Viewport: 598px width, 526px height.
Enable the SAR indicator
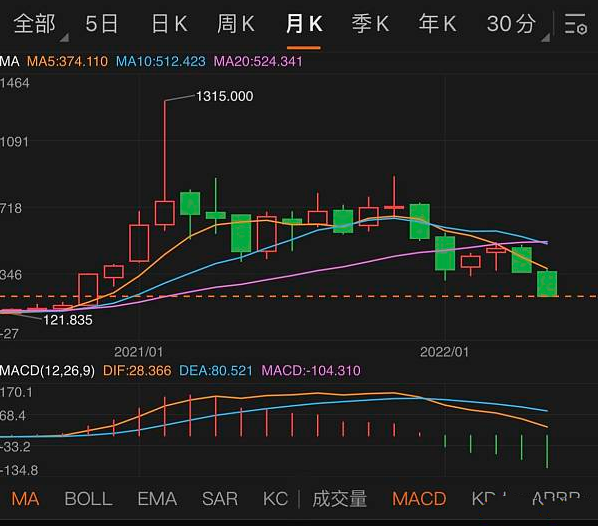(220, 499)
